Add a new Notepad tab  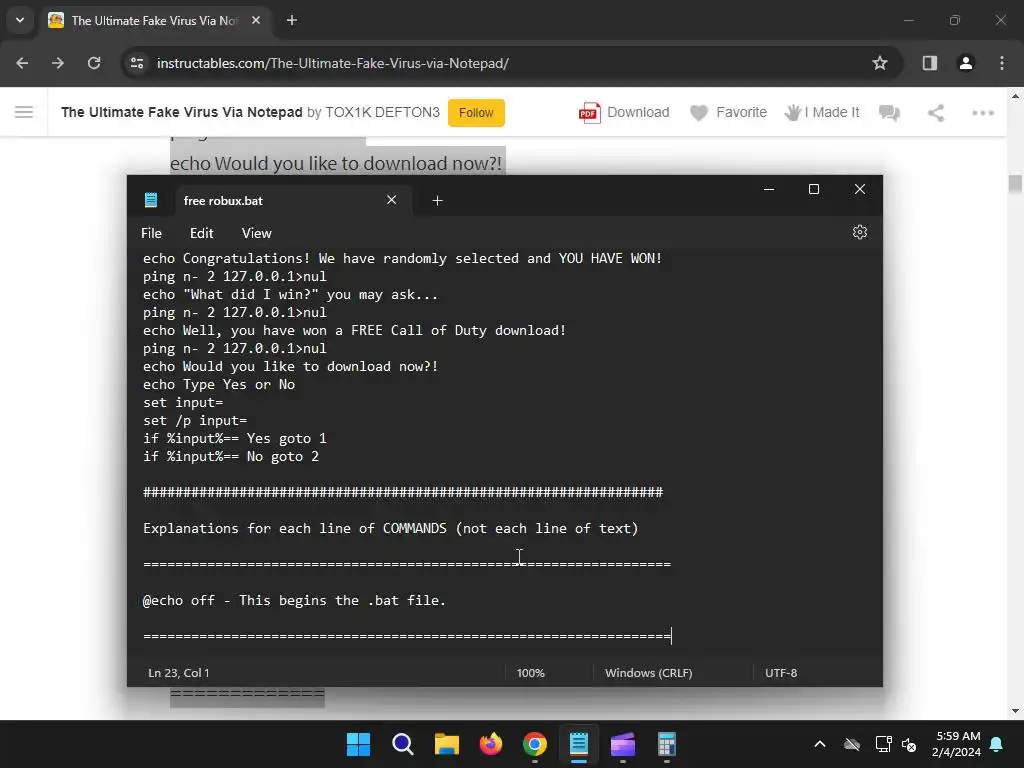tap(438, 200)
